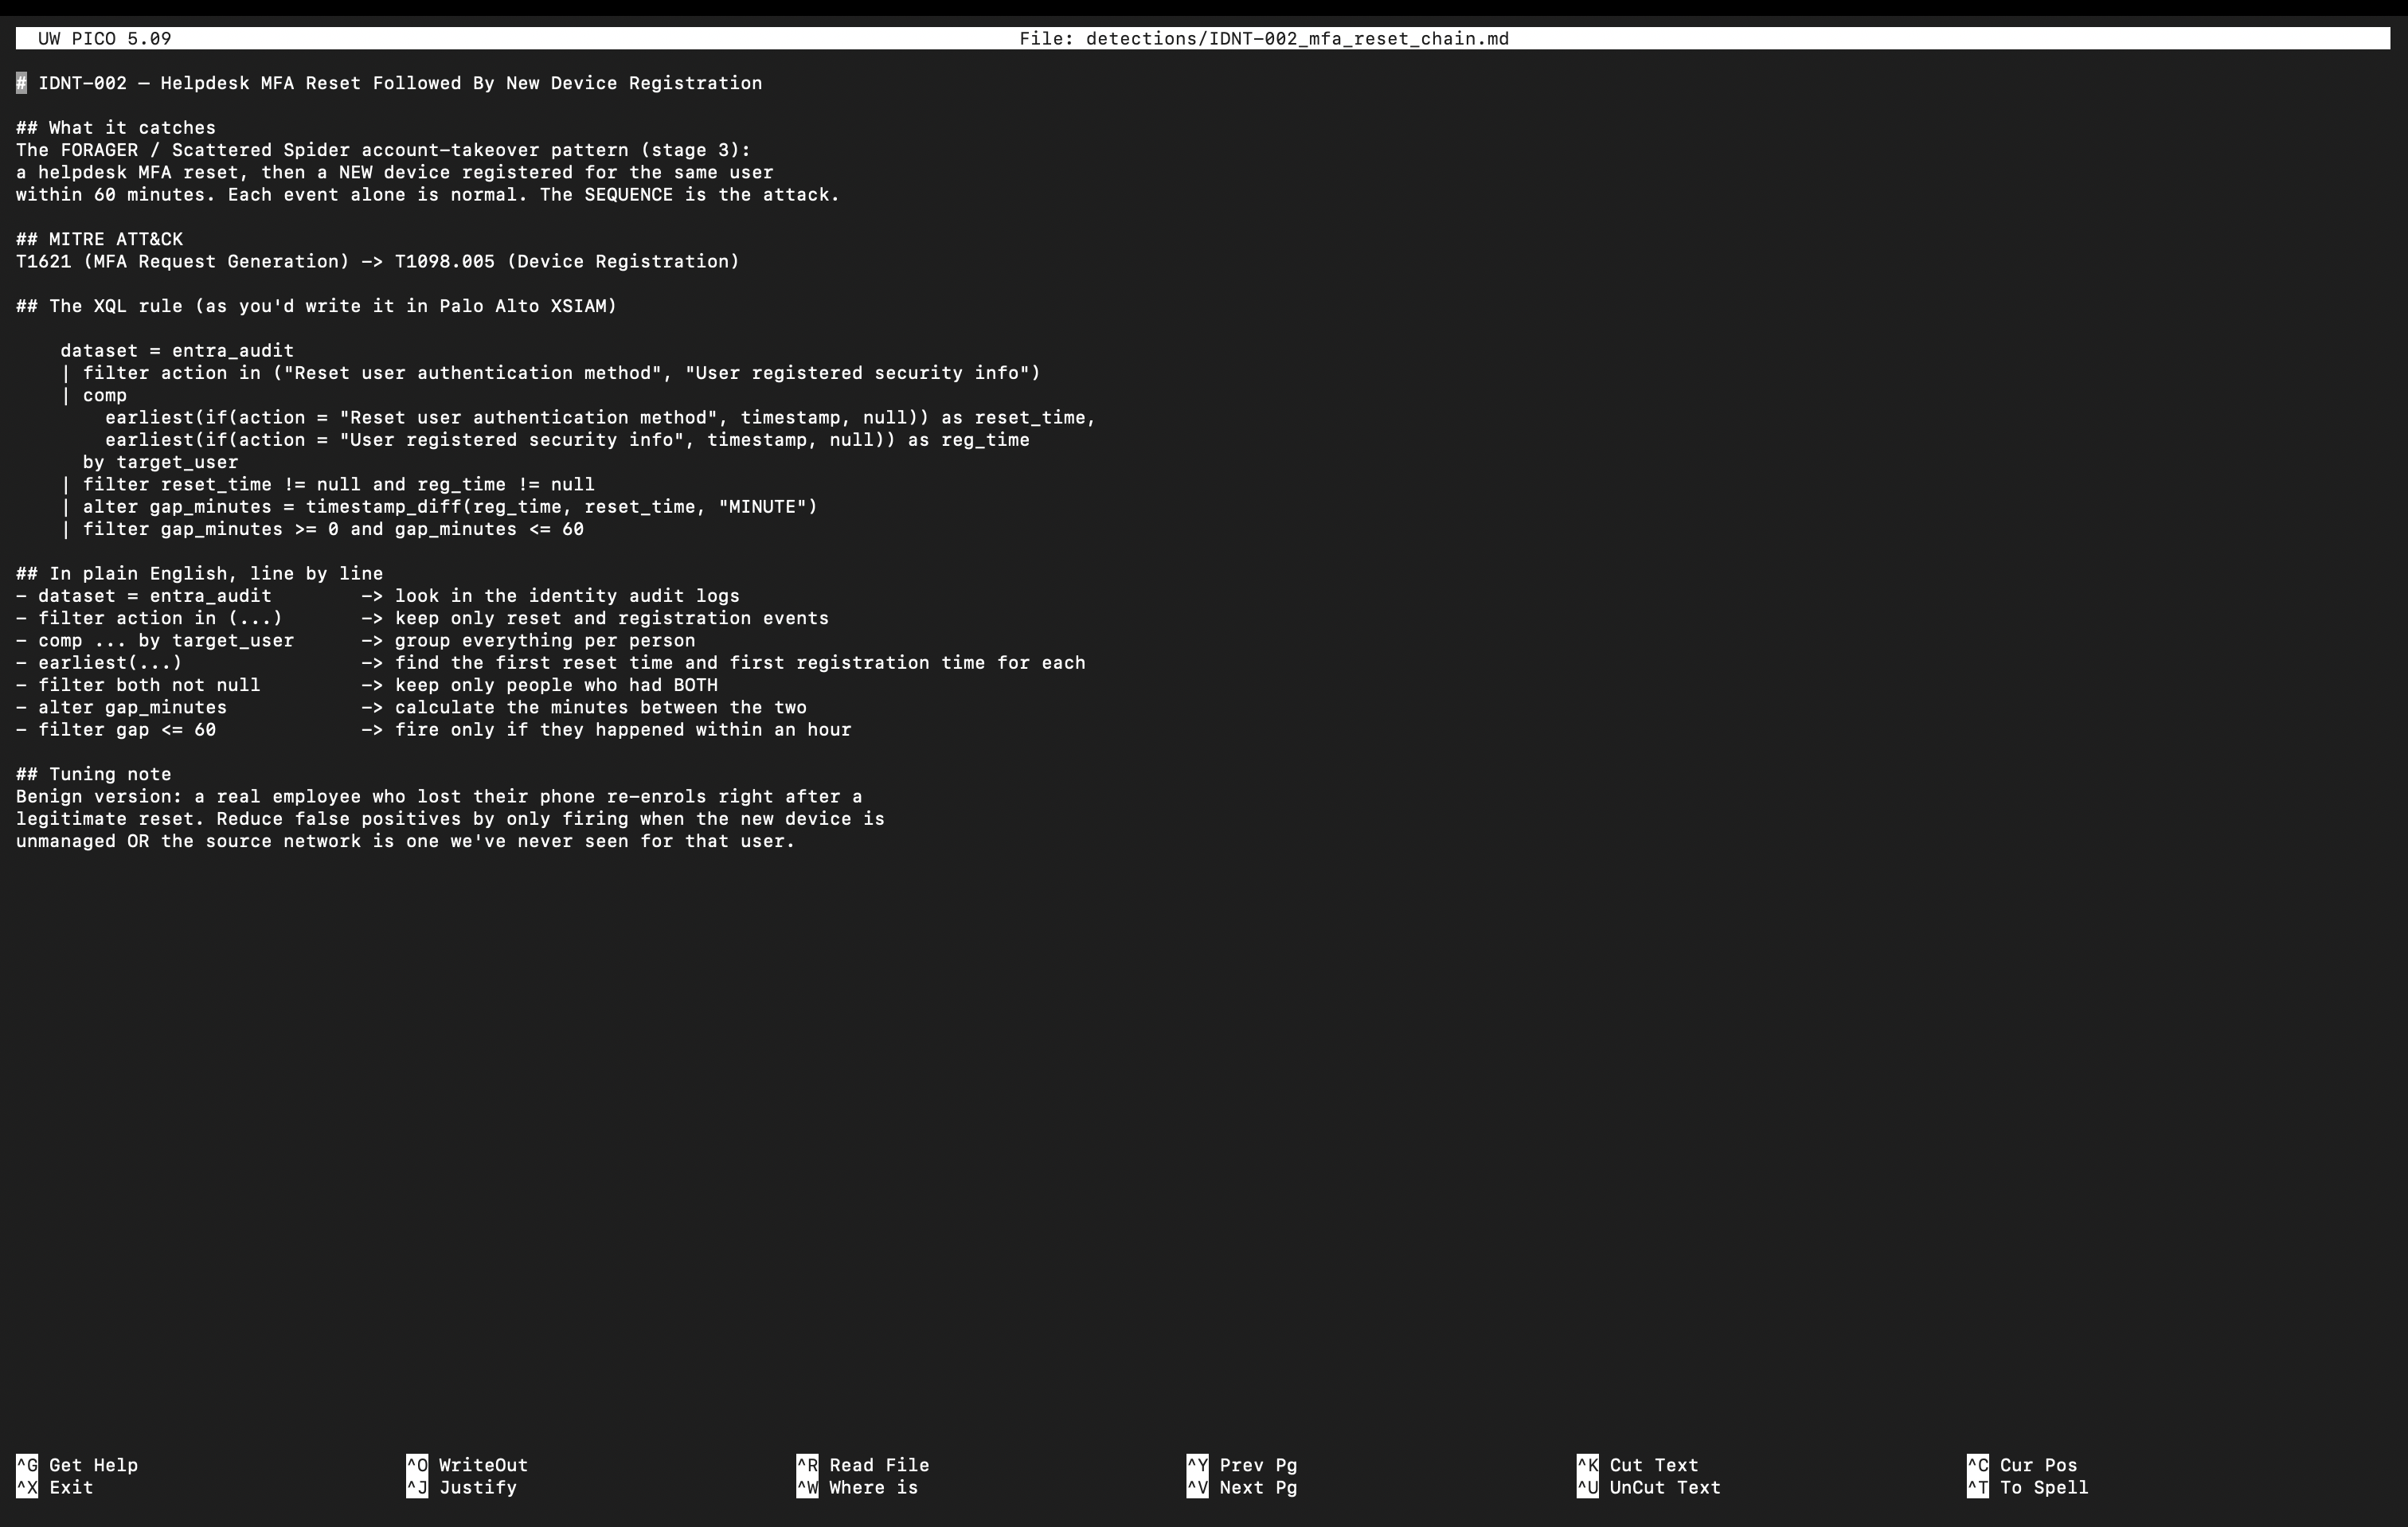Click the code line ending 'as reg_time'
Viewport: 2408px width, 1527px height.
(x=567, y=440)
